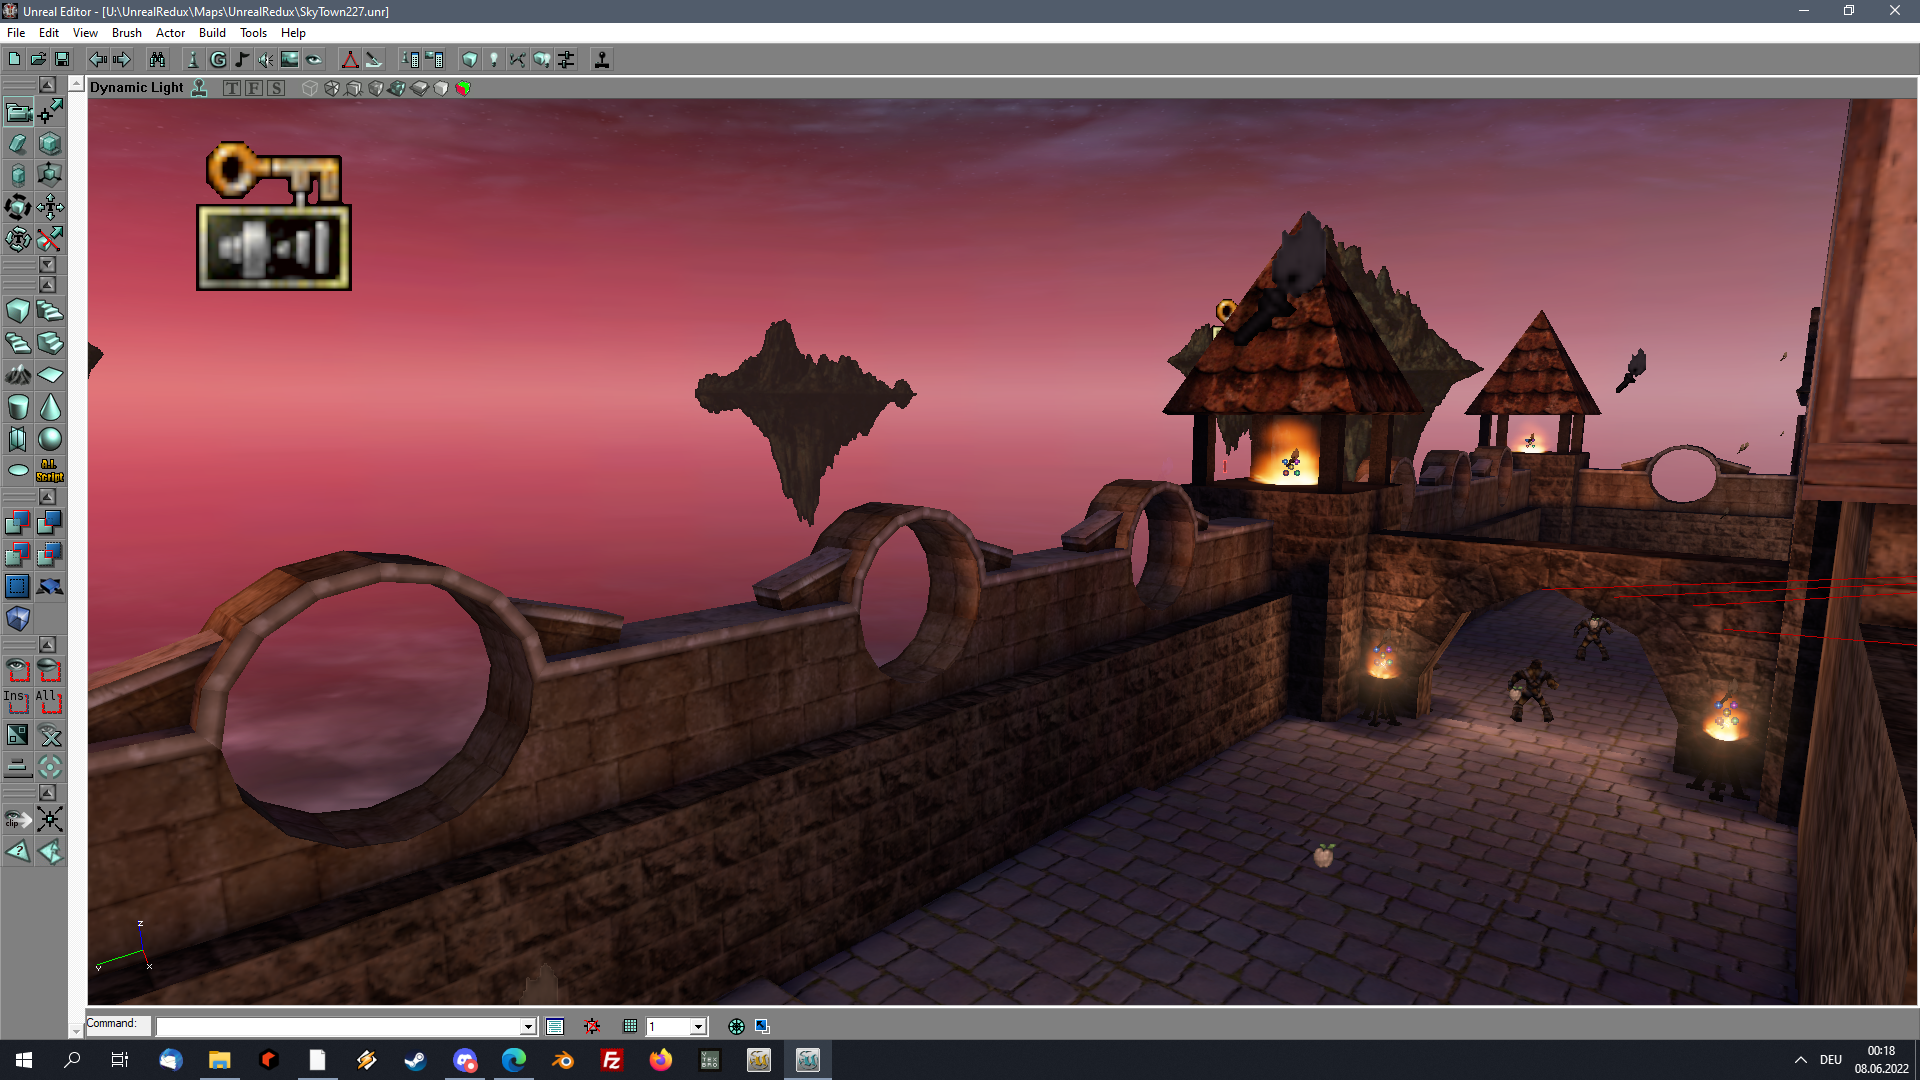
Task: Select the Cone brush builder
Action: [50, 407]
